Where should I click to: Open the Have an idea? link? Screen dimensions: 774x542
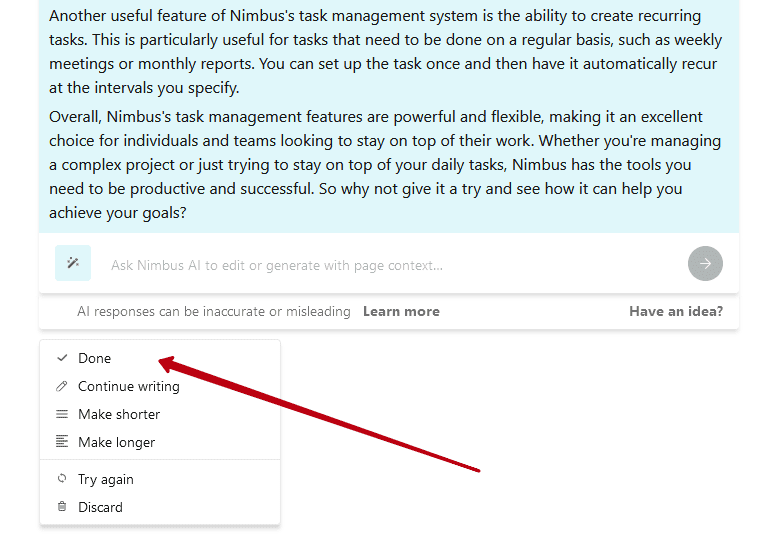coord(676,311)
